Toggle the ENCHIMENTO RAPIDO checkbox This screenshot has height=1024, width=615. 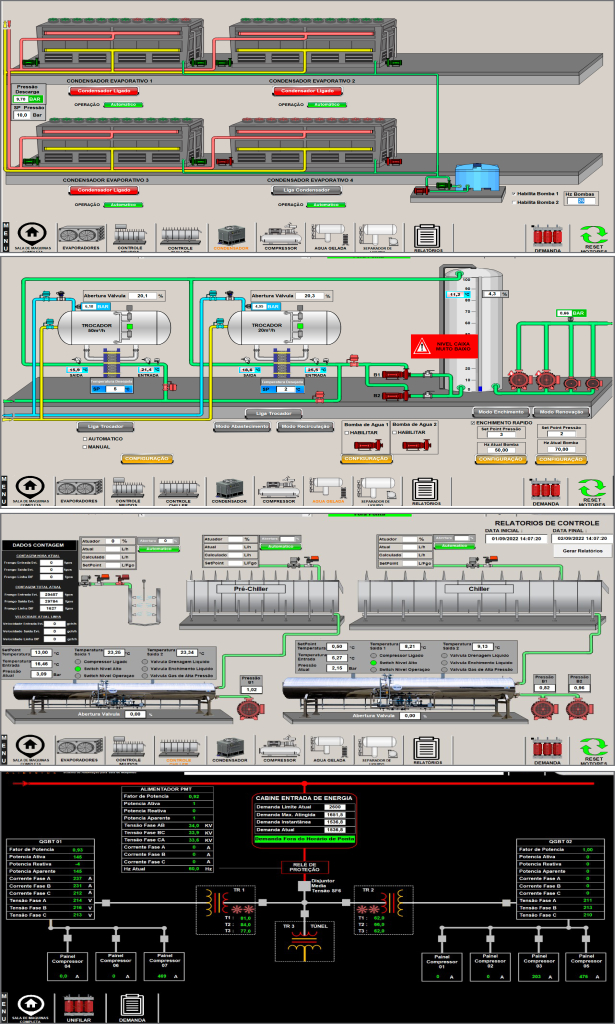coord(473,423)
